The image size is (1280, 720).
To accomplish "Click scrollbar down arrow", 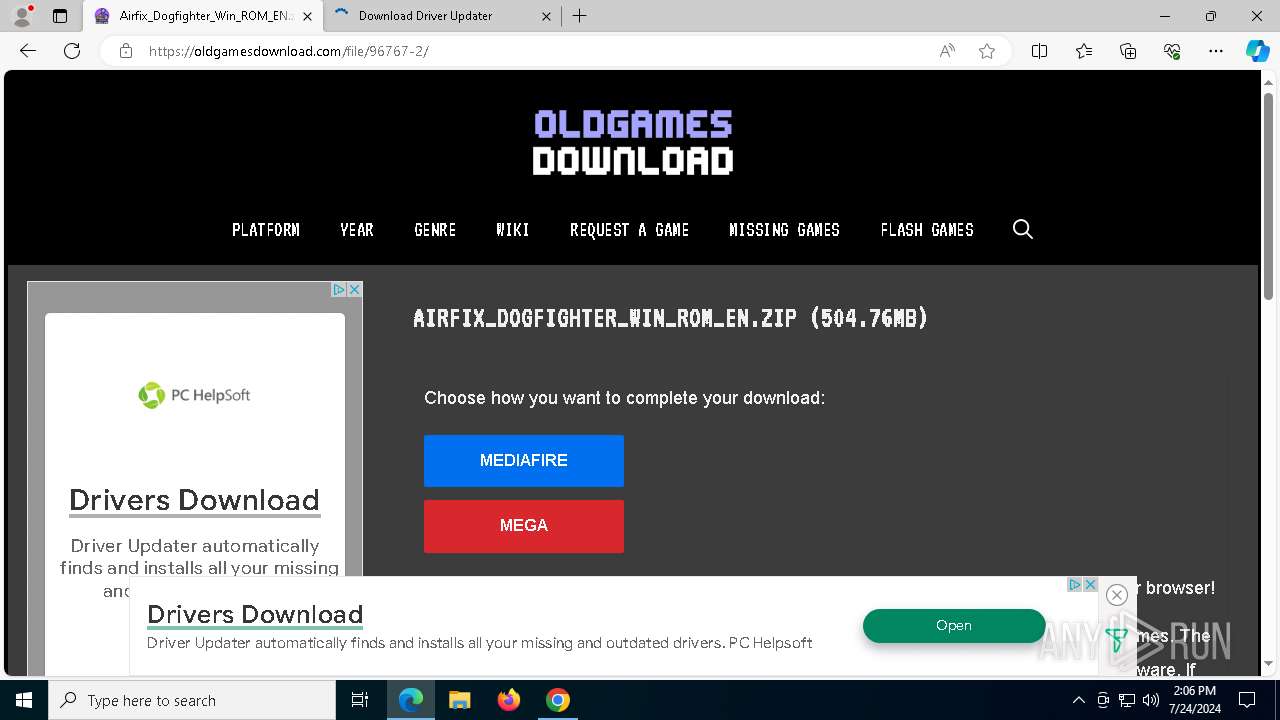I will pos(1269,663).
